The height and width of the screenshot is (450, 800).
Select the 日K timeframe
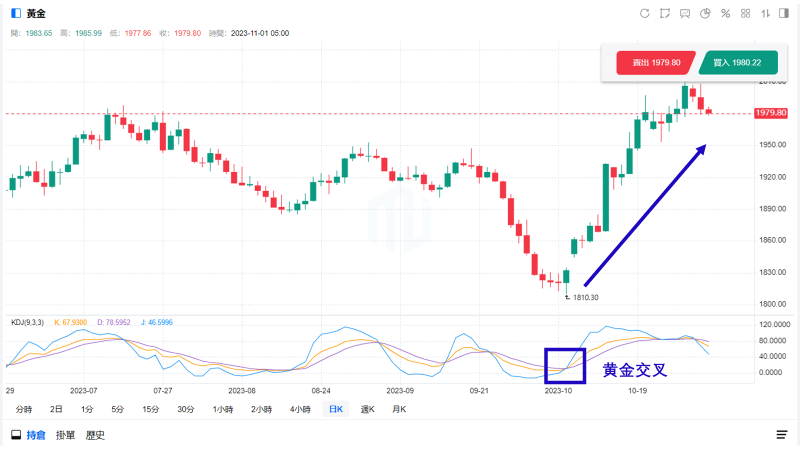tap(336, 409)
